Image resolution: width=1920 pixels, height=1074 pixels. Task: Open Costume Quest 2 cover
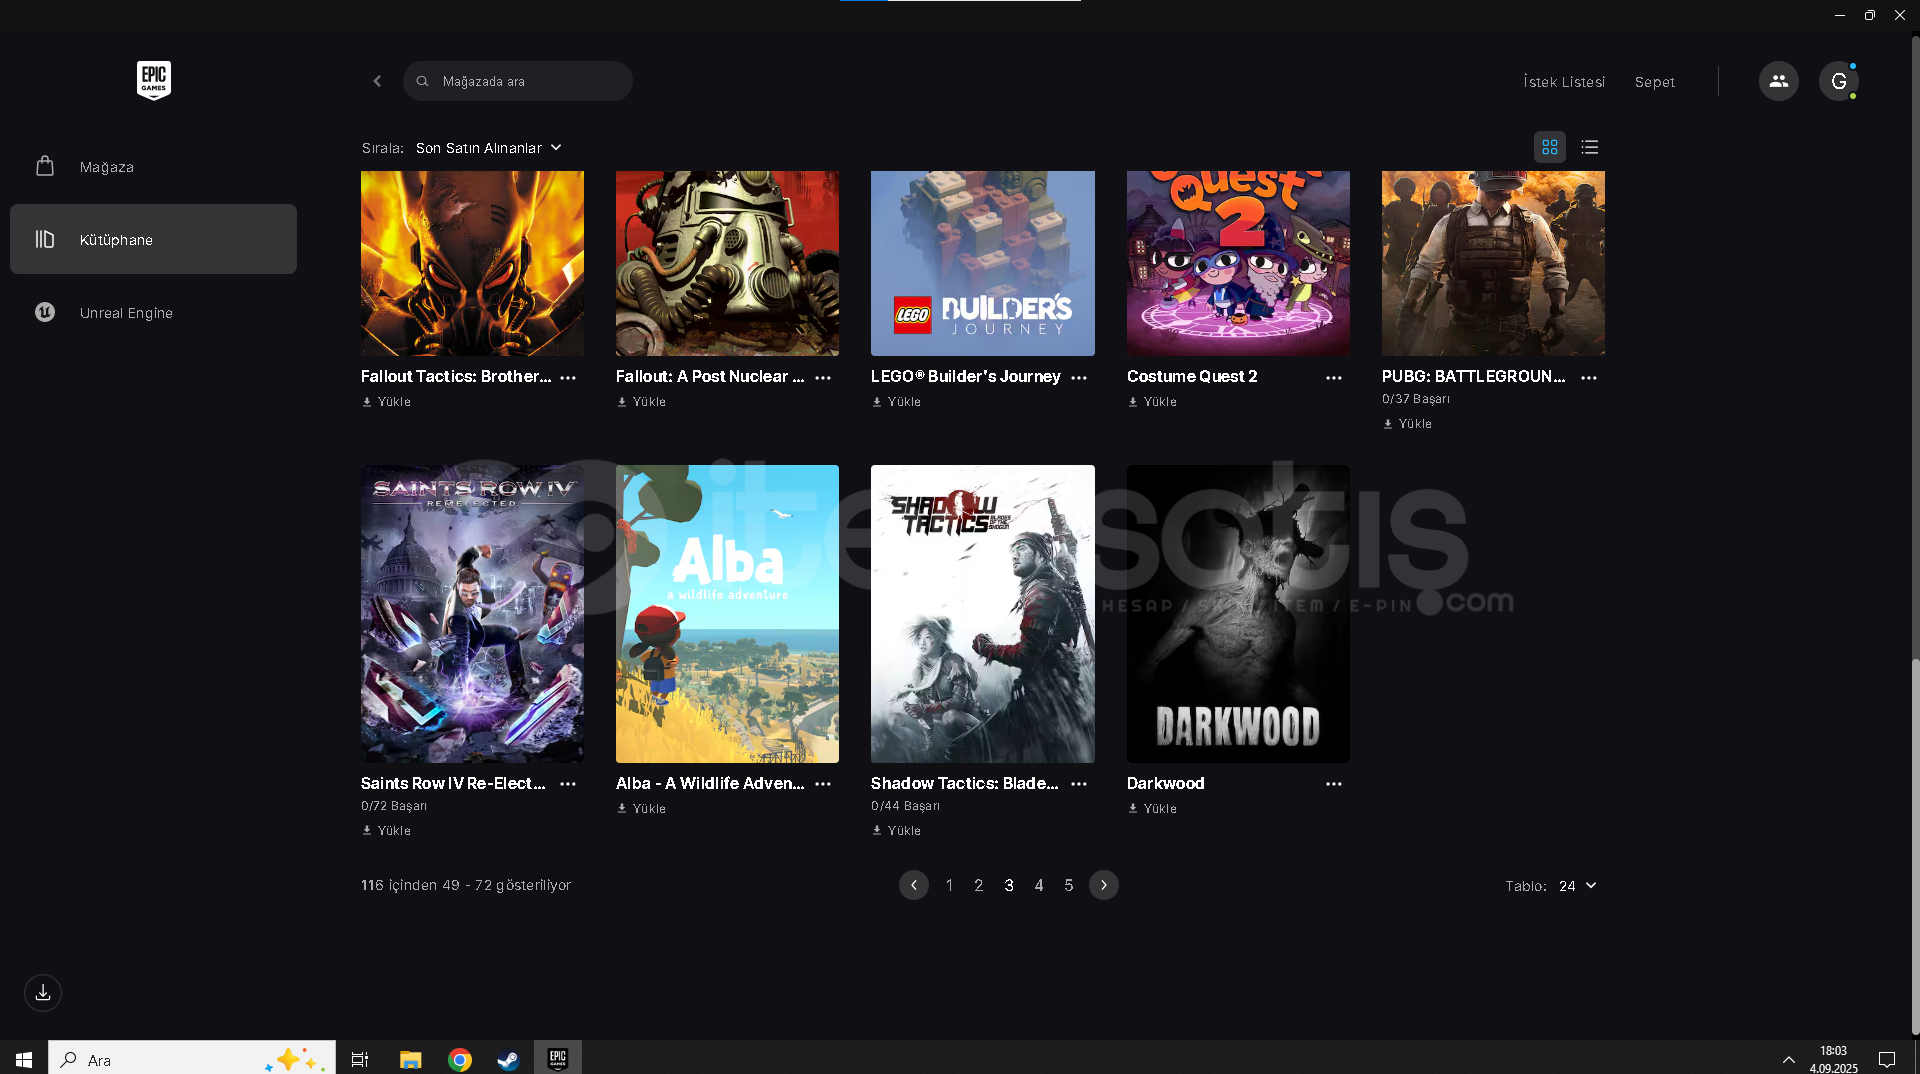click(x=1238, y=263)
